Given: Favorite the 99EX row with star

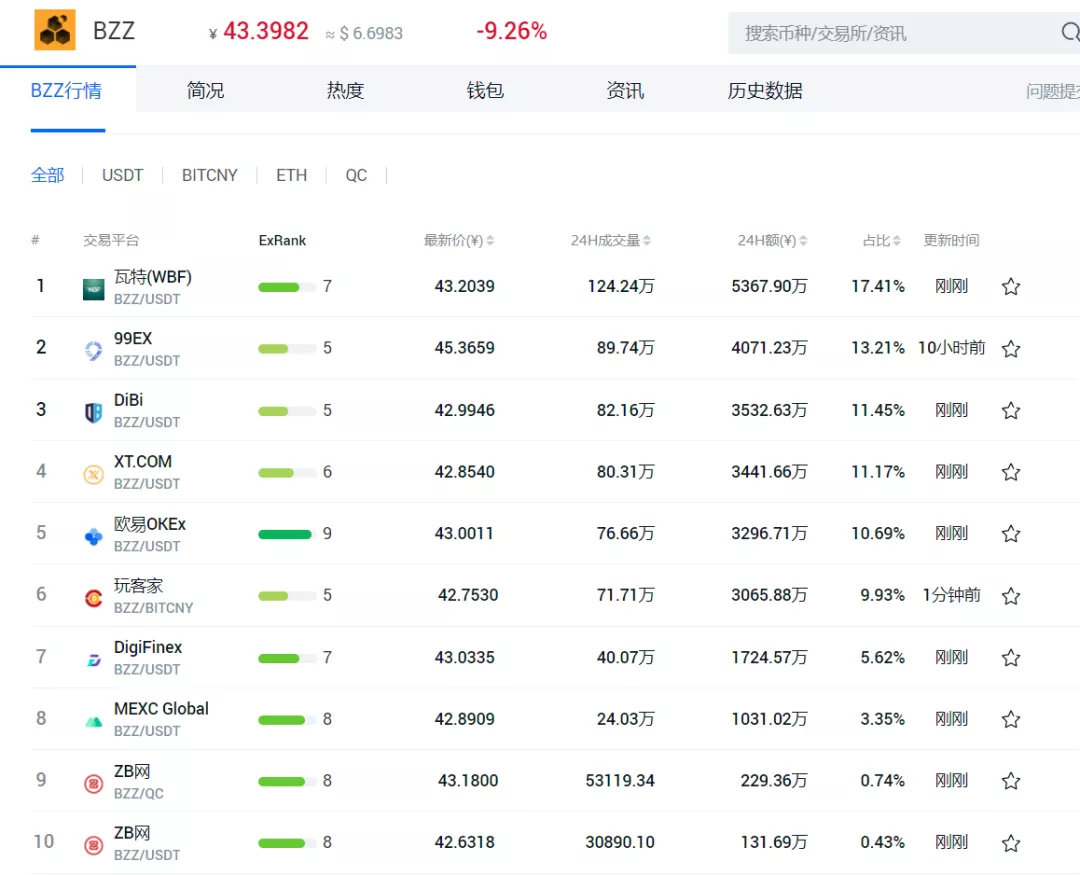Looking at the screenshot, I should pos(1010,349).
